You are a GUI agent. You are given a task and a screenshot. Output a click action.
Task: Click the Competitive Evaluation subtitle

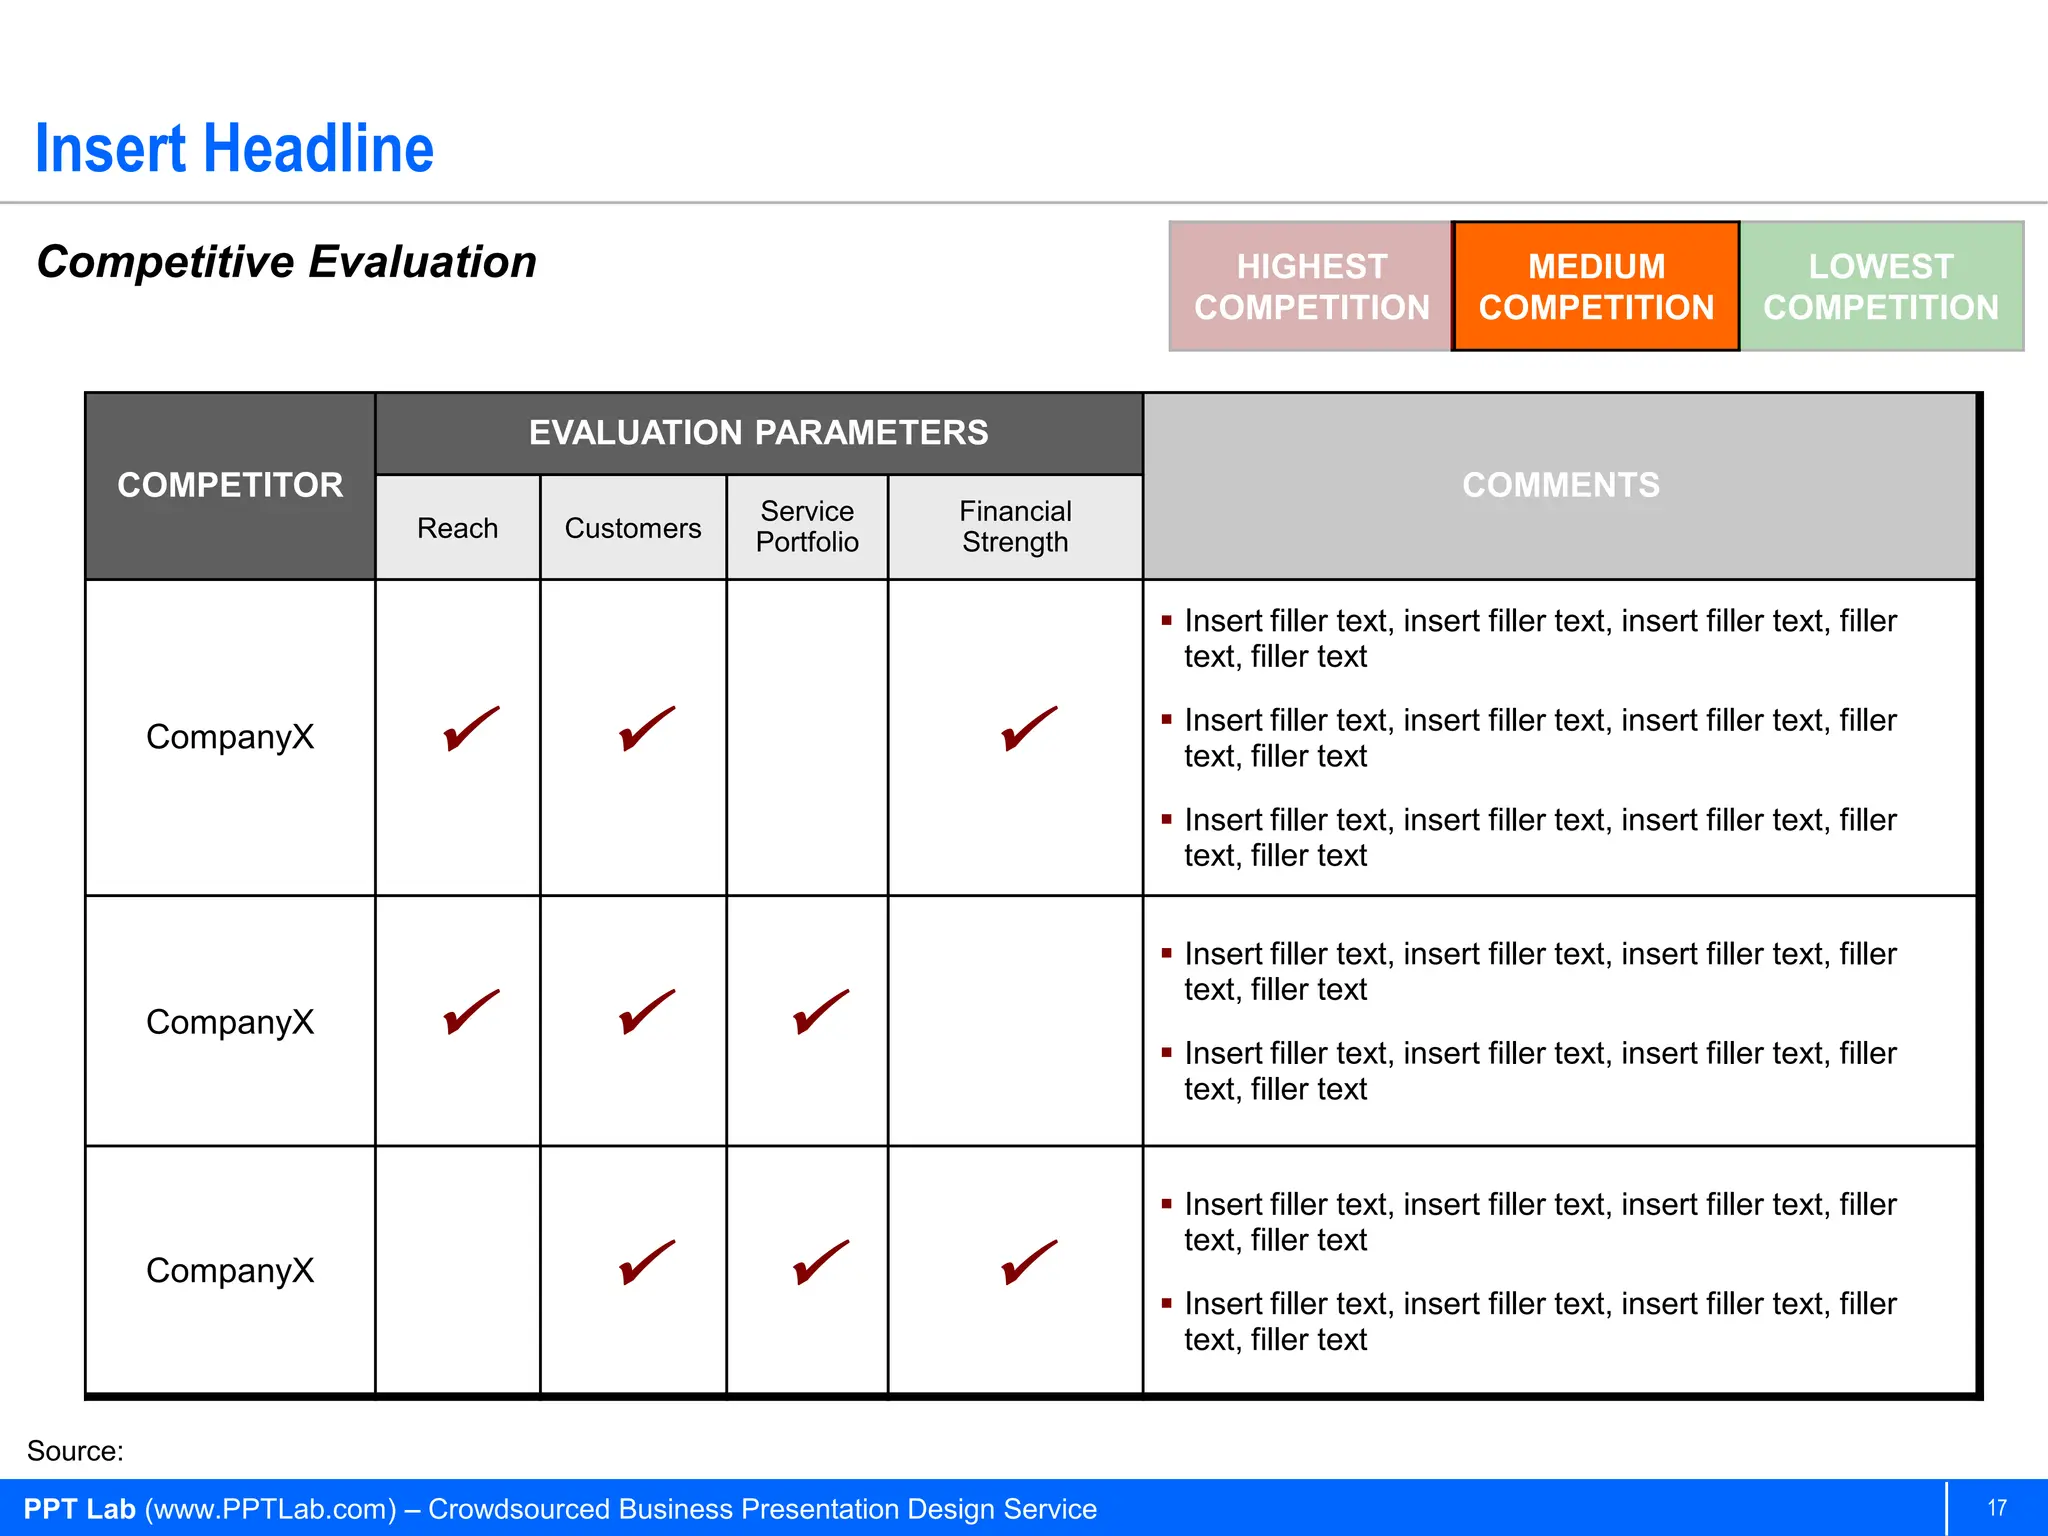point(286,262)
